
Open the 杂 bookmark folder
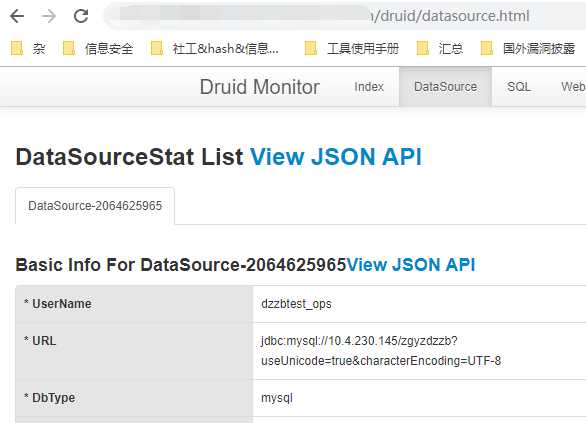28,49
